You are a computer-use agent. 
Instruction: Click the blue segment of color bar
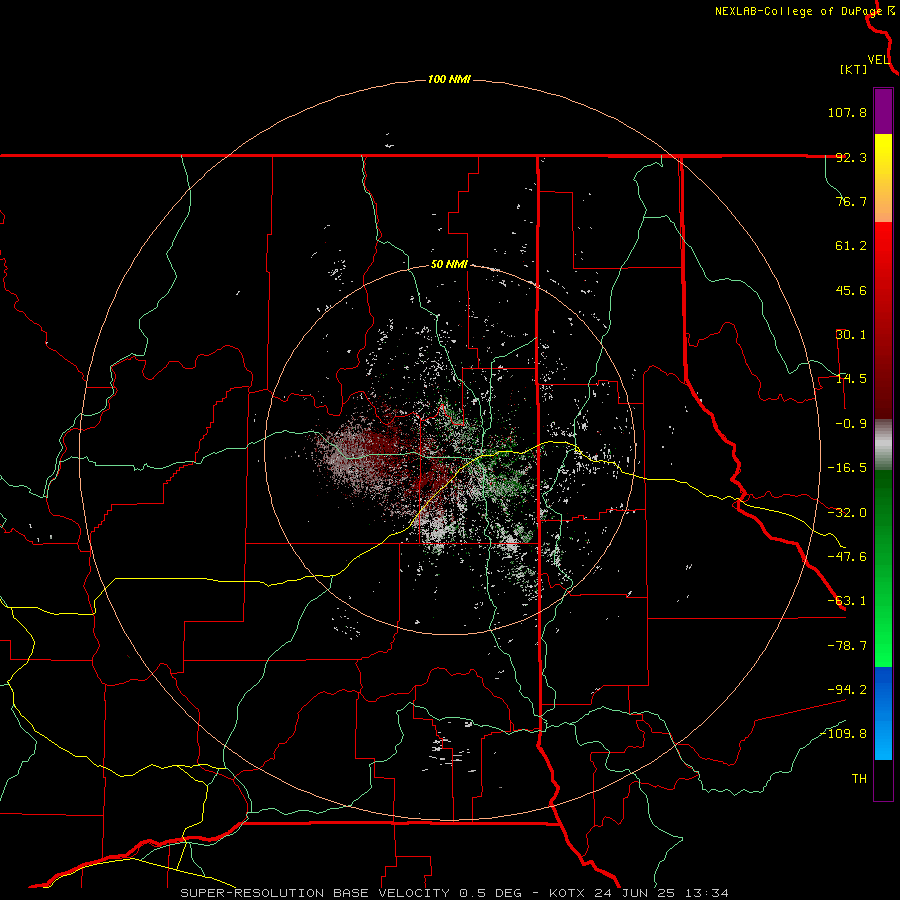point(883,713)
